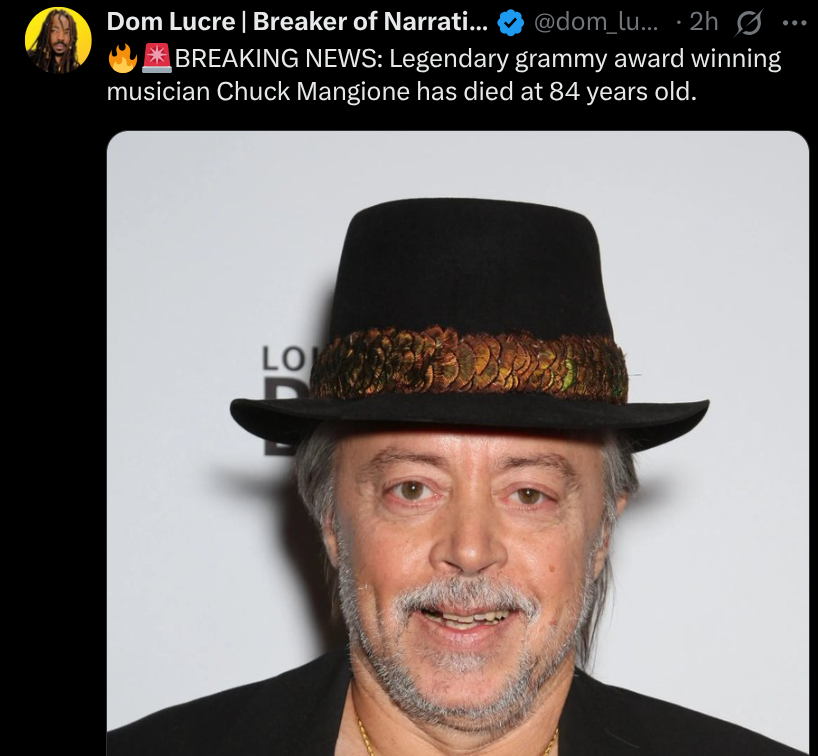Open the three-dot more options menu
This screenshot has width=818, height=756.
tap(795, 23)
